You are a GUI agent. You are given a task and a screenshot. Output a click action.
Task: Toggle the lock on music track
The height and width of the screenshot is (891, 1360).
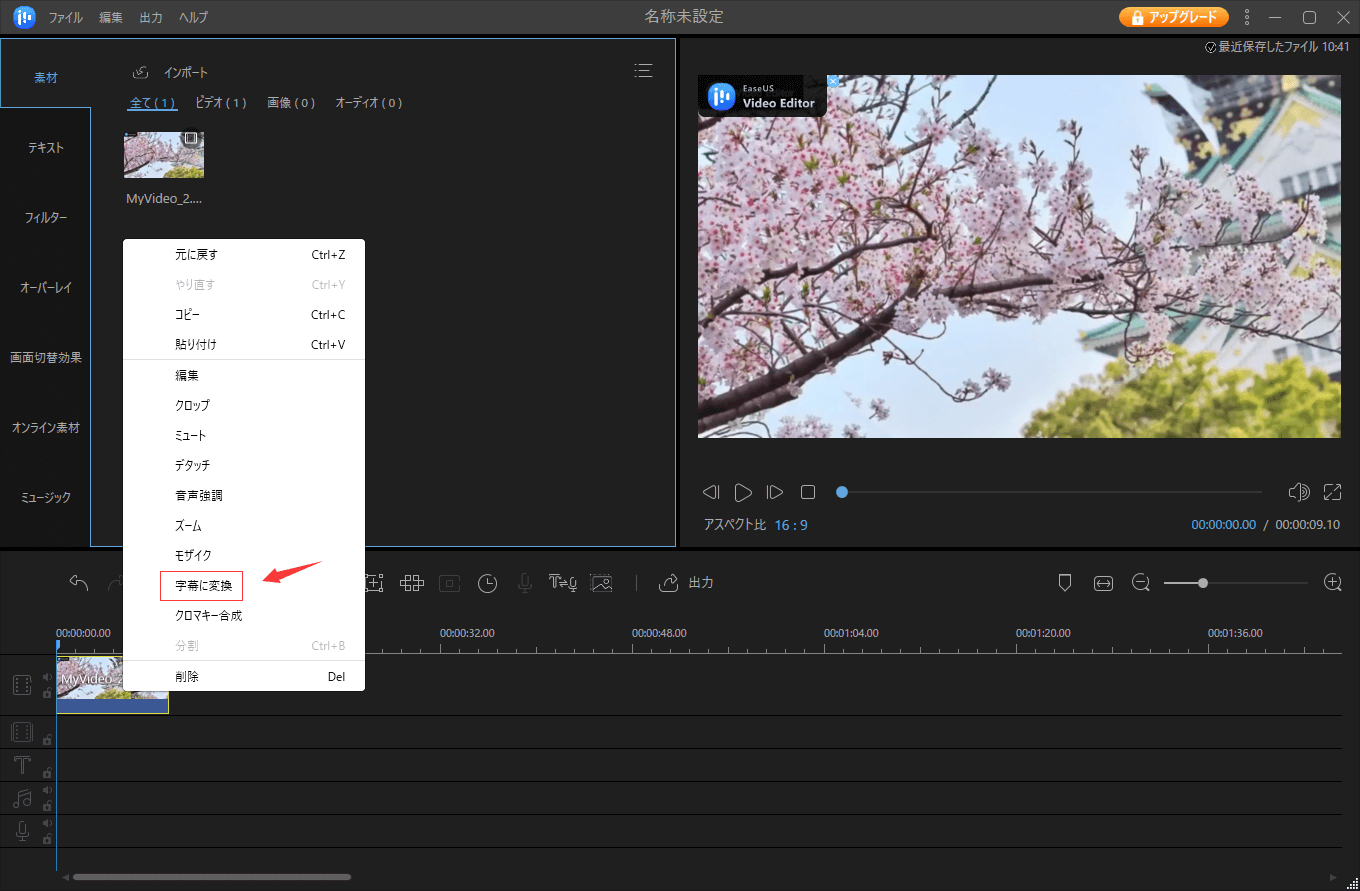pos(46,805)
